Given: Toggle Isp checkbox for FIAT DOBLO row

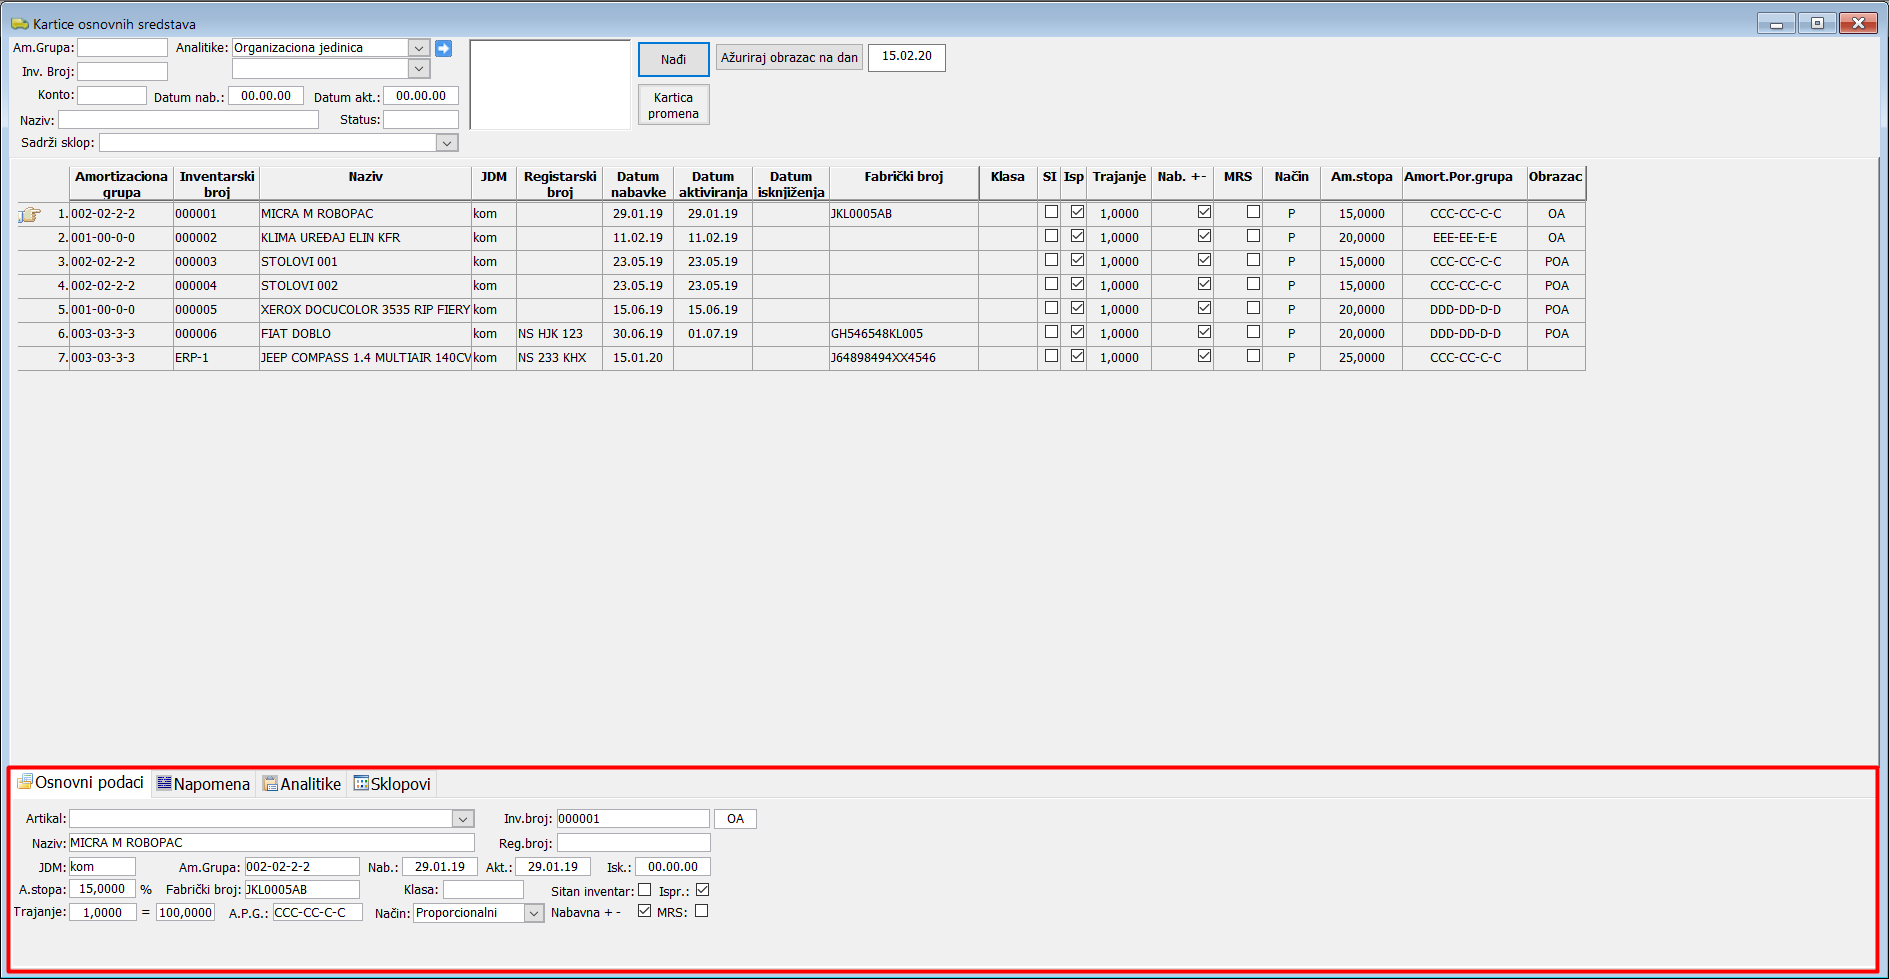Looking at the screenshot, I should [1077, 332].
